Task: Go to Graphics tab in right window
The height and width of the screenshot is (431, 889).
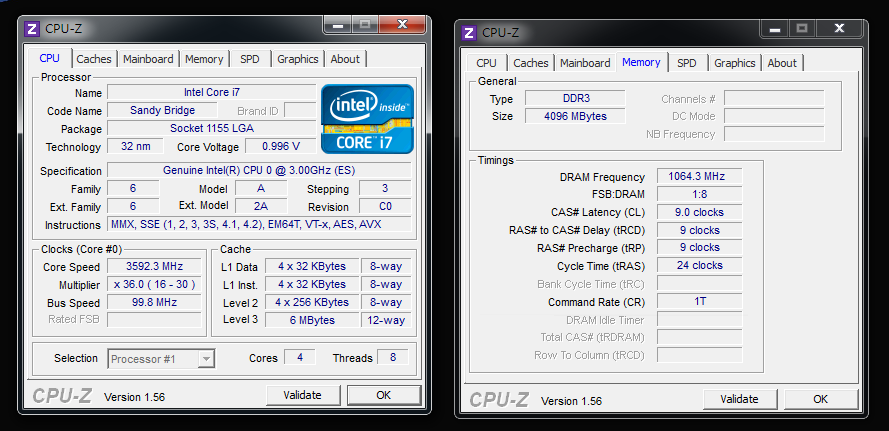Action: point(735,63)
